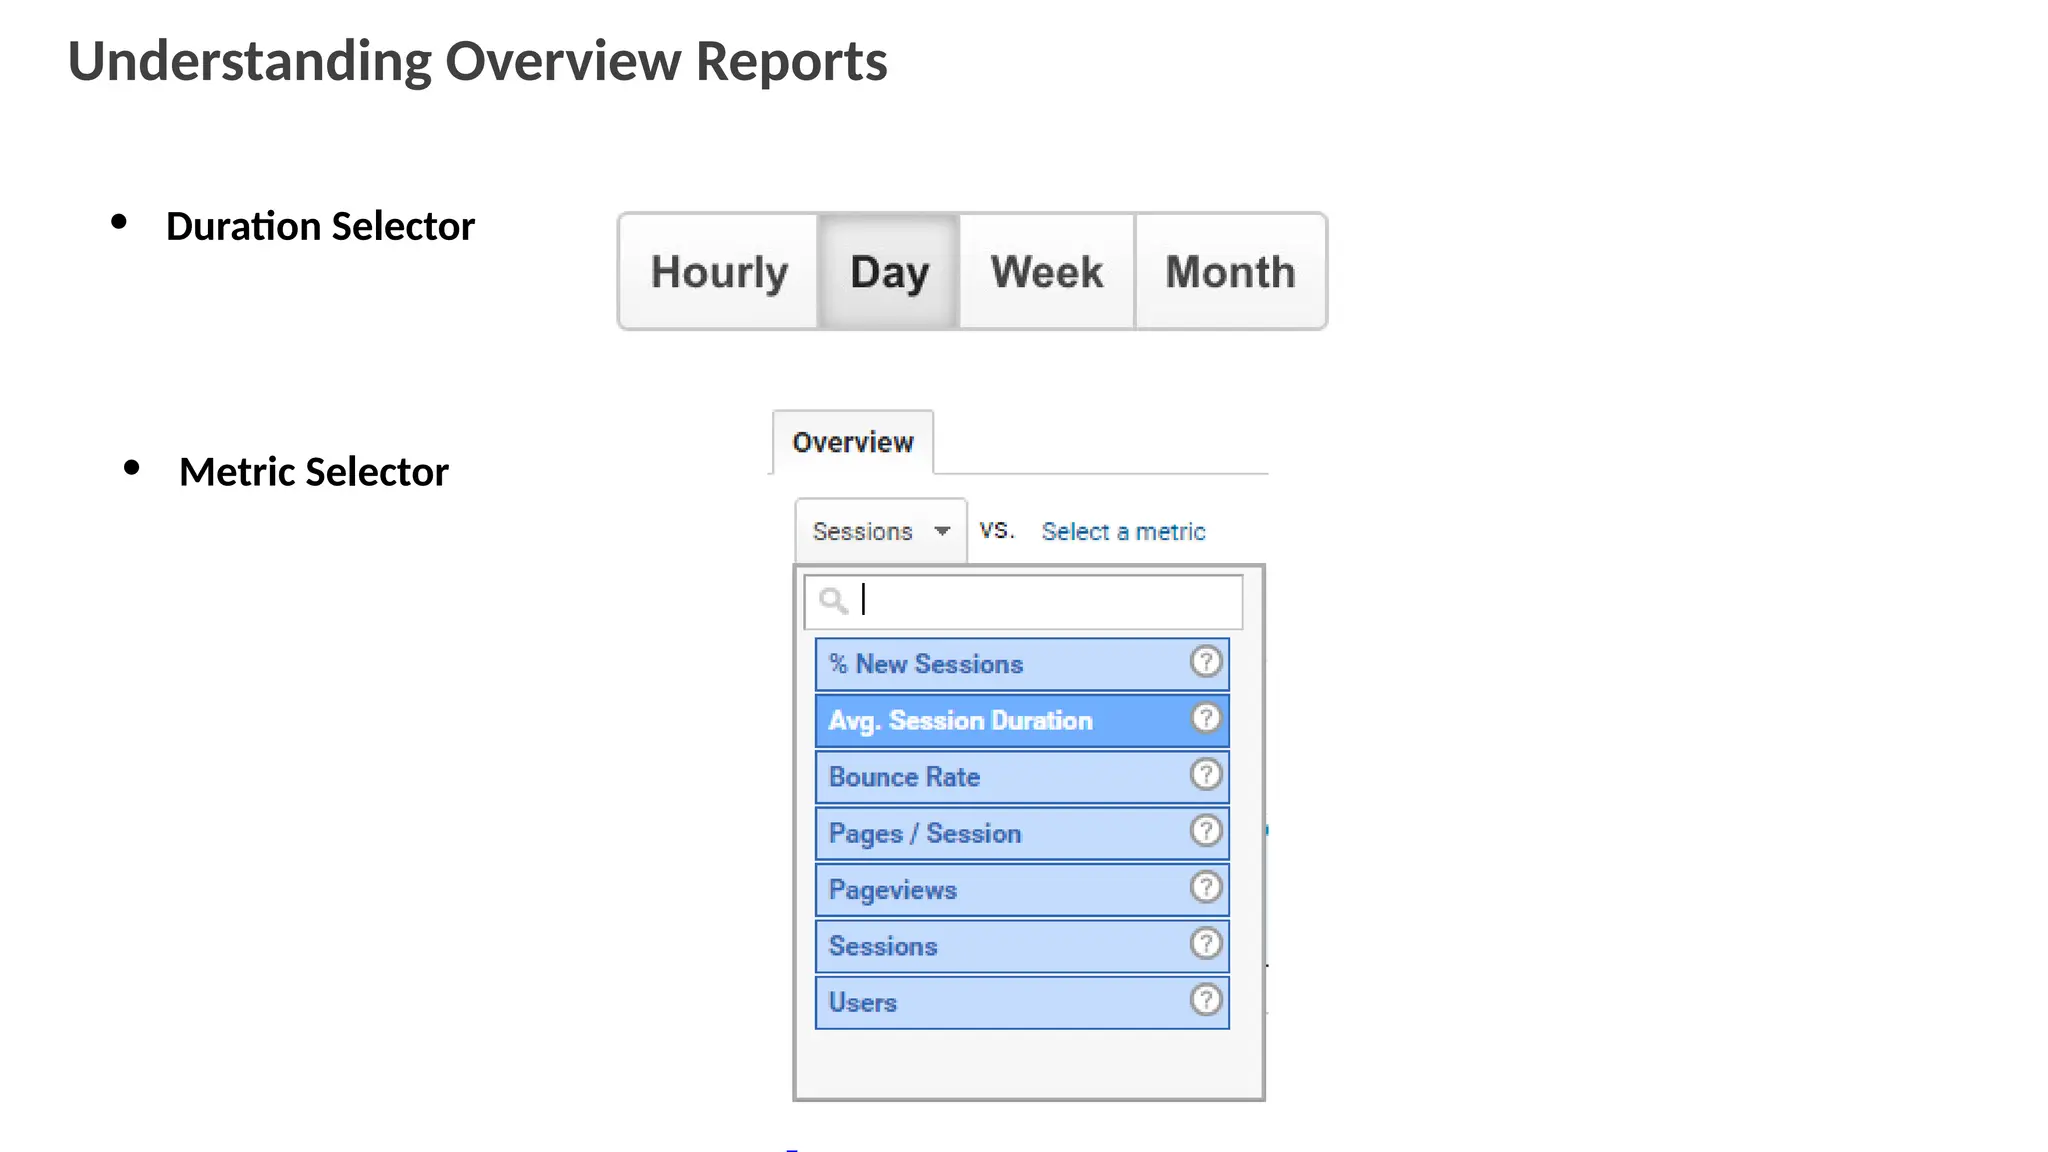Viewport: 2048px width, 1152px height.
Task: Open help icon for Avg. Session Duration
Action: (1206, 718)
